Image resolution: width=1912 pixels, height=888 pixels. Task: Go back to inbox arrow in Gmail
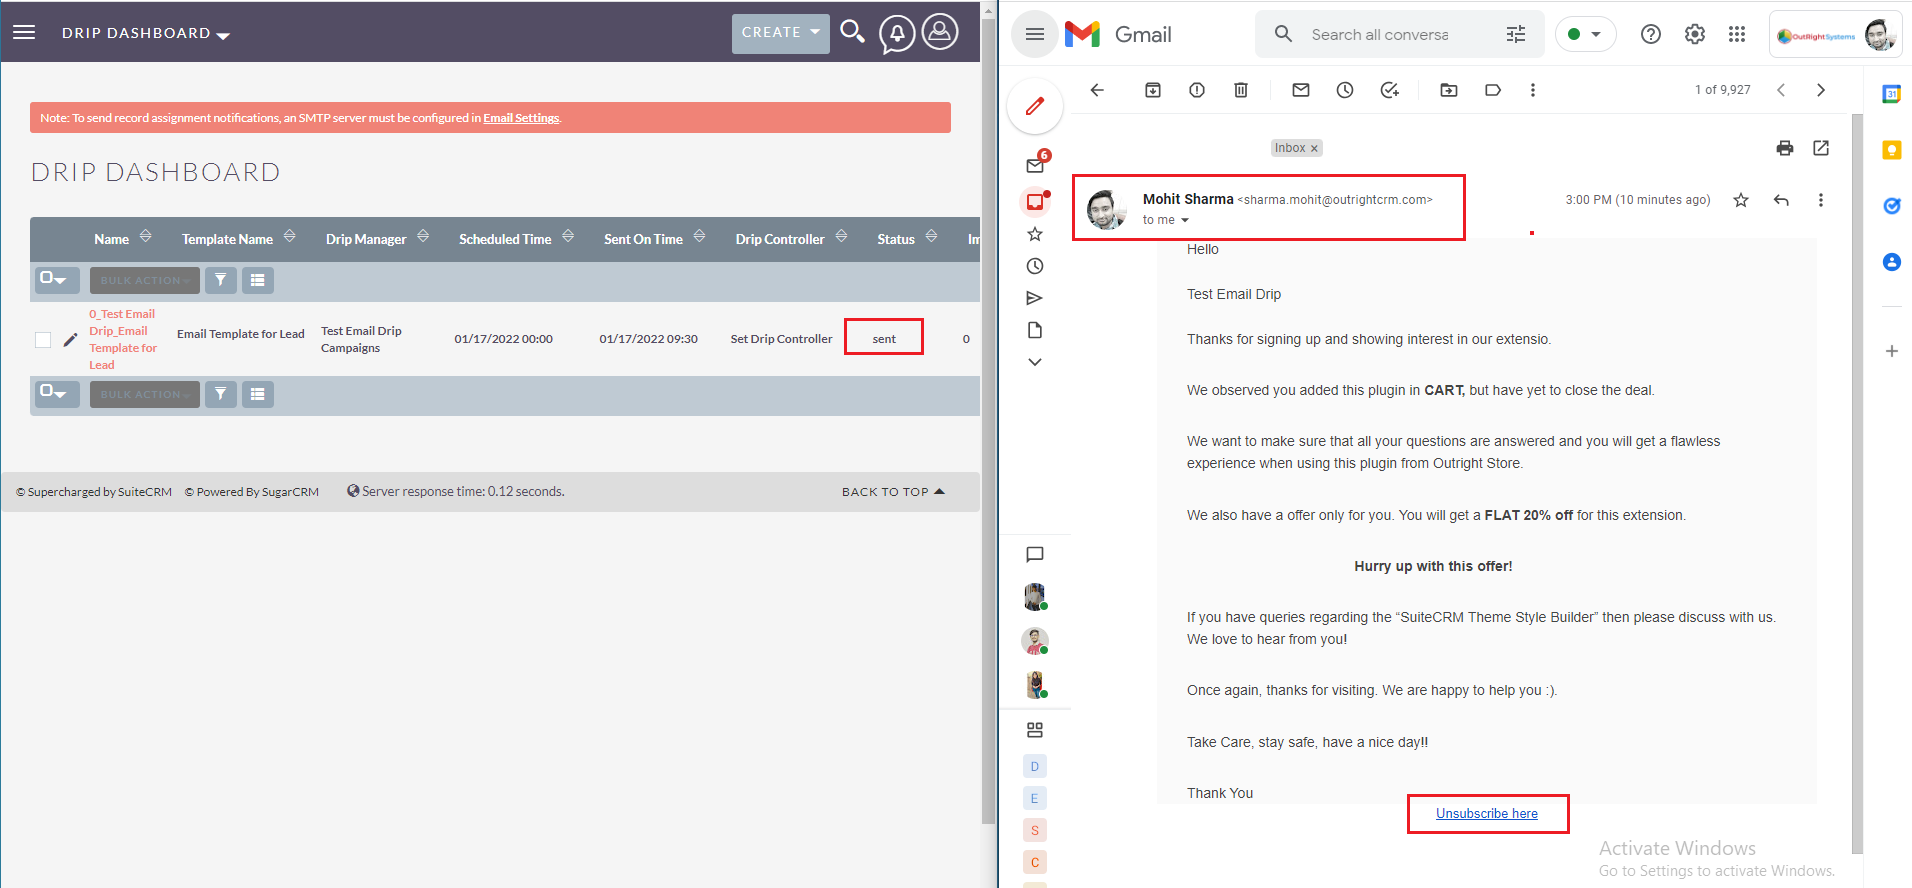click(x=1097, y=90)
